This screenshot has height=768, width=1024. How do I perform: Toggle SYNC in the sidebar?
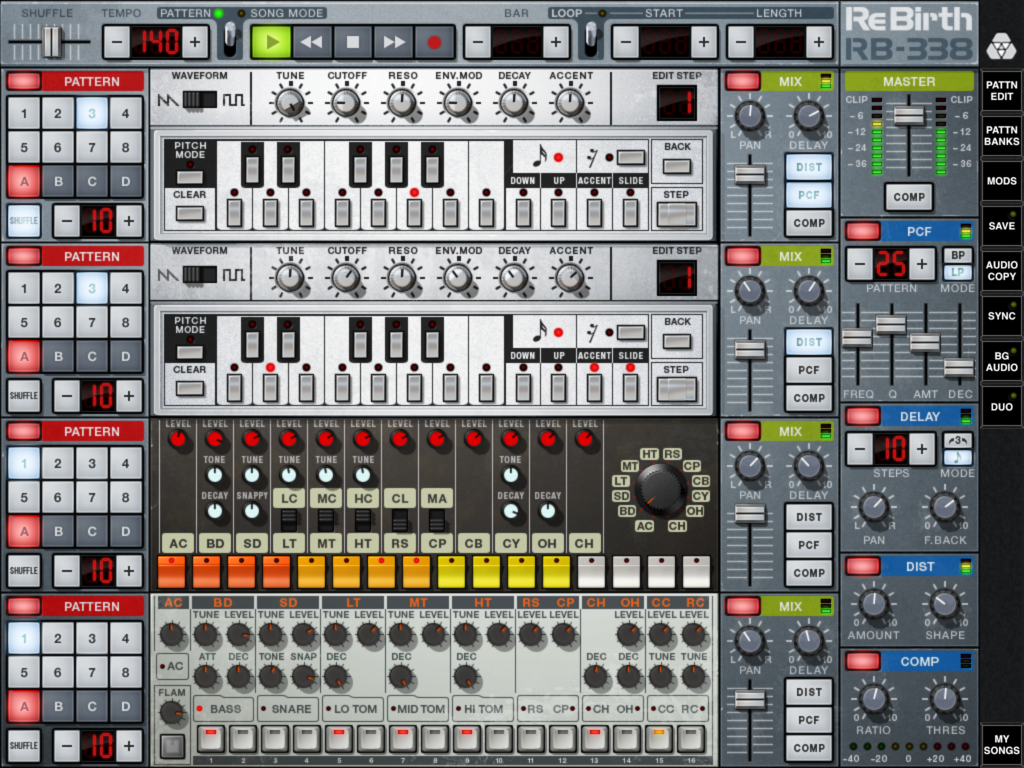tap(1001, 316)
